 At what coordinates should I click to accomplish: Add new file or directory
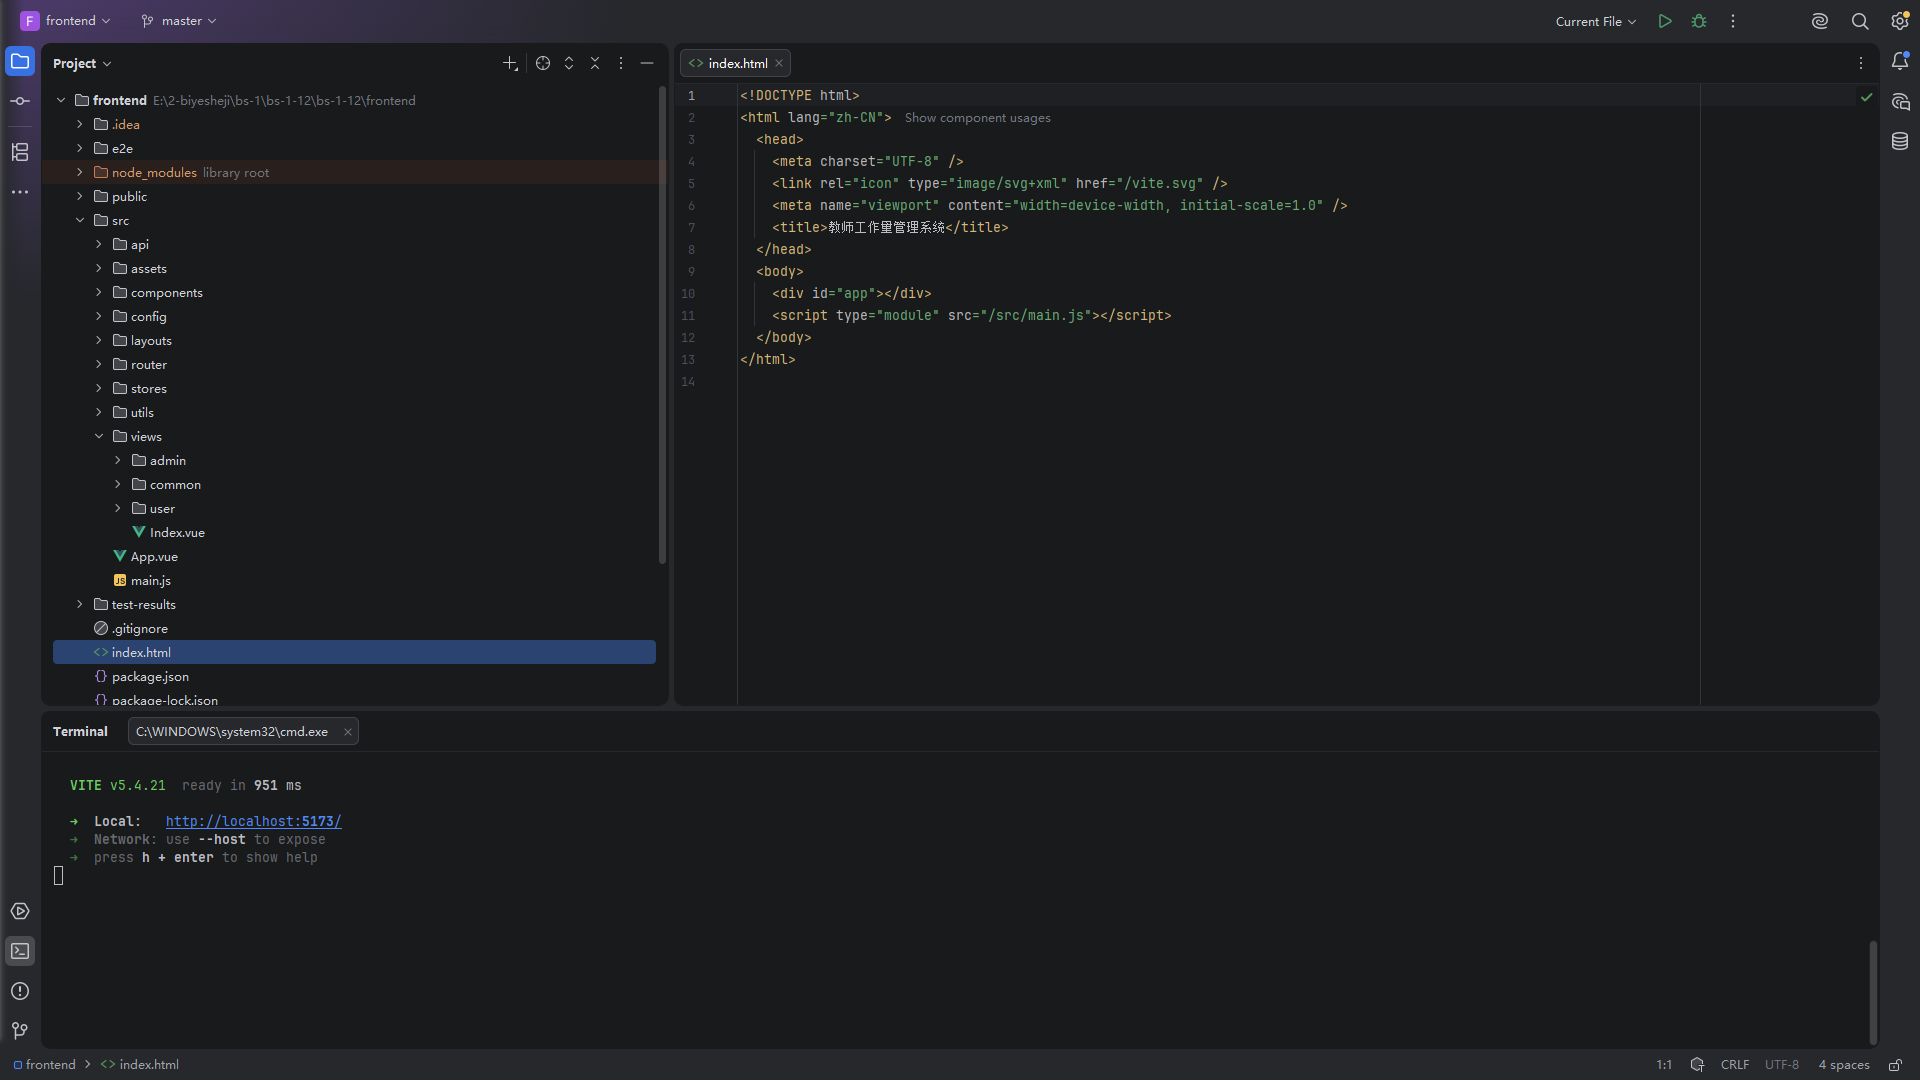coord(510,63)
